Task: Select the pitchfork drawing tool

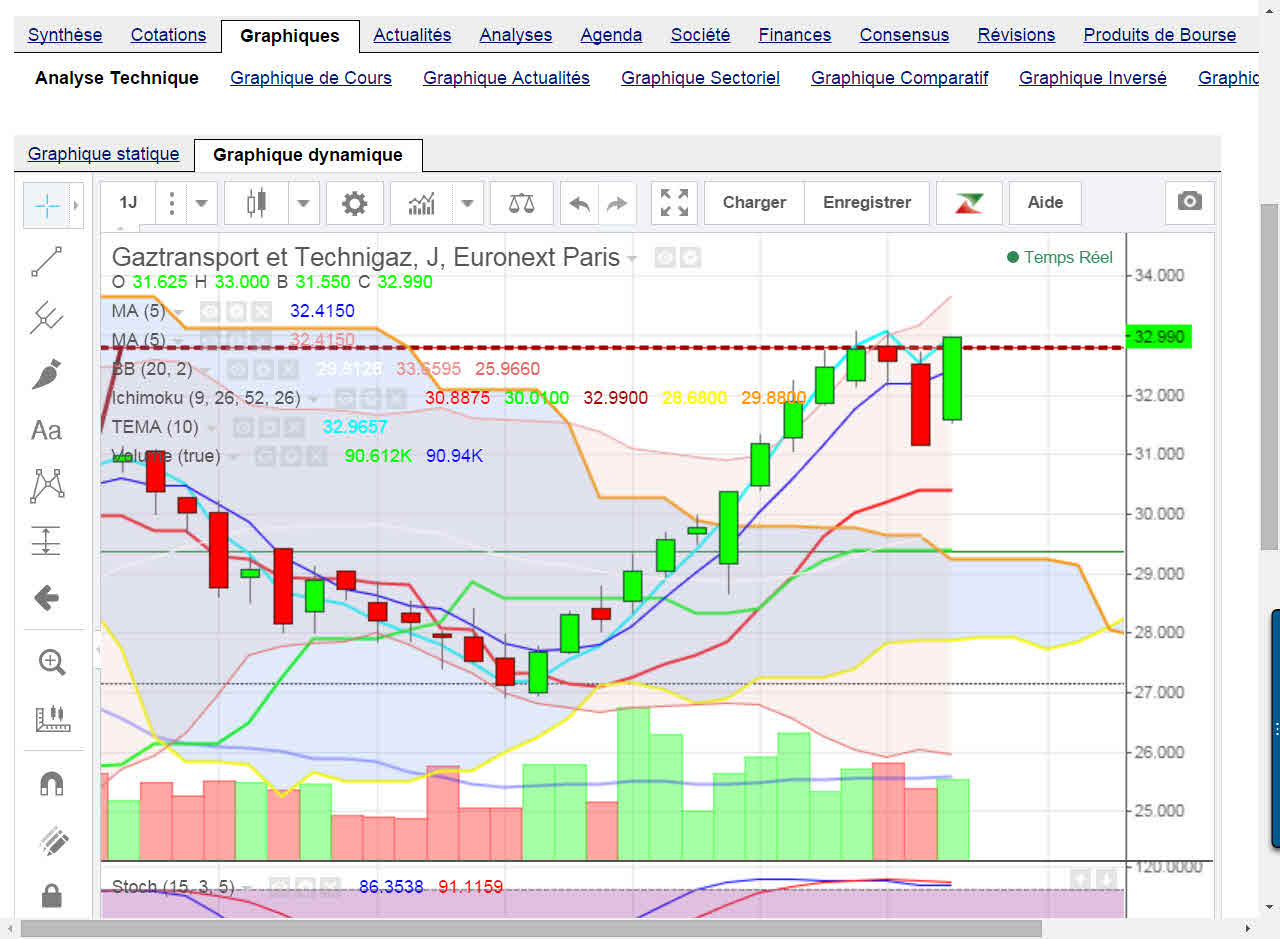Action: (47, 318)
